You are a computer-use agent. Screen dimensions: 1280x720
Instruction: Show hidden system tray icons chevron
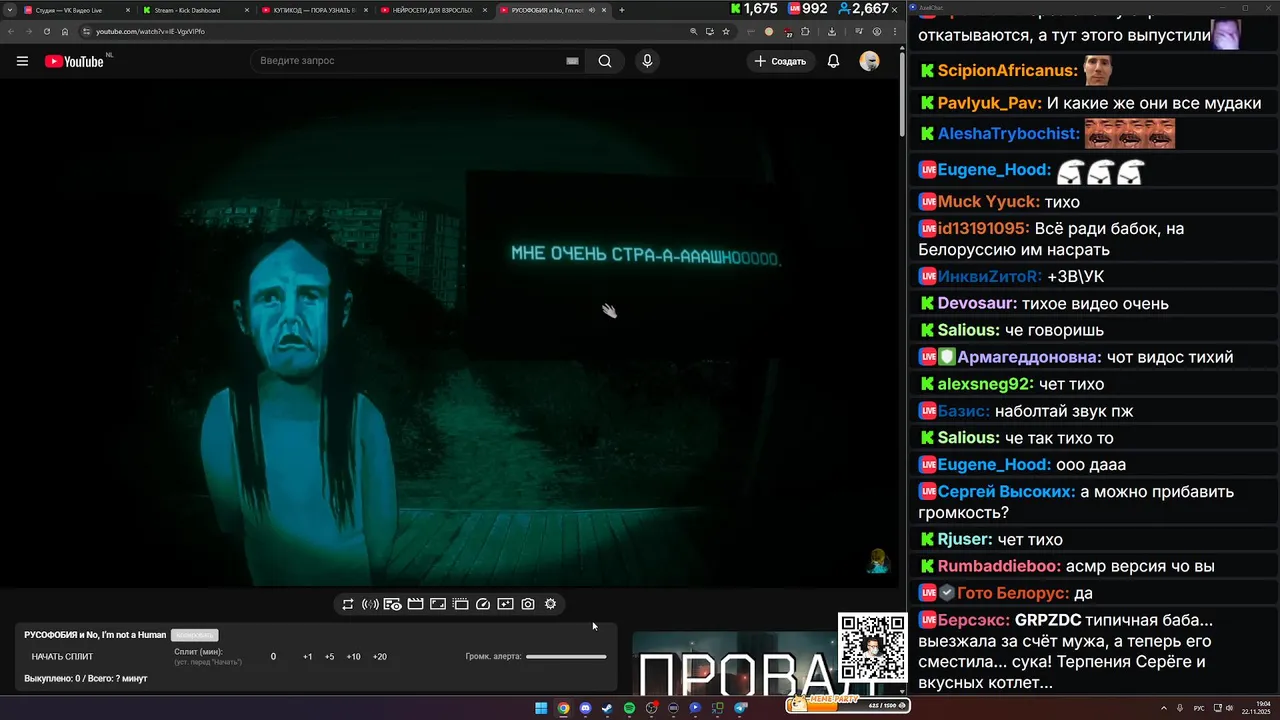coord(1164,708)
